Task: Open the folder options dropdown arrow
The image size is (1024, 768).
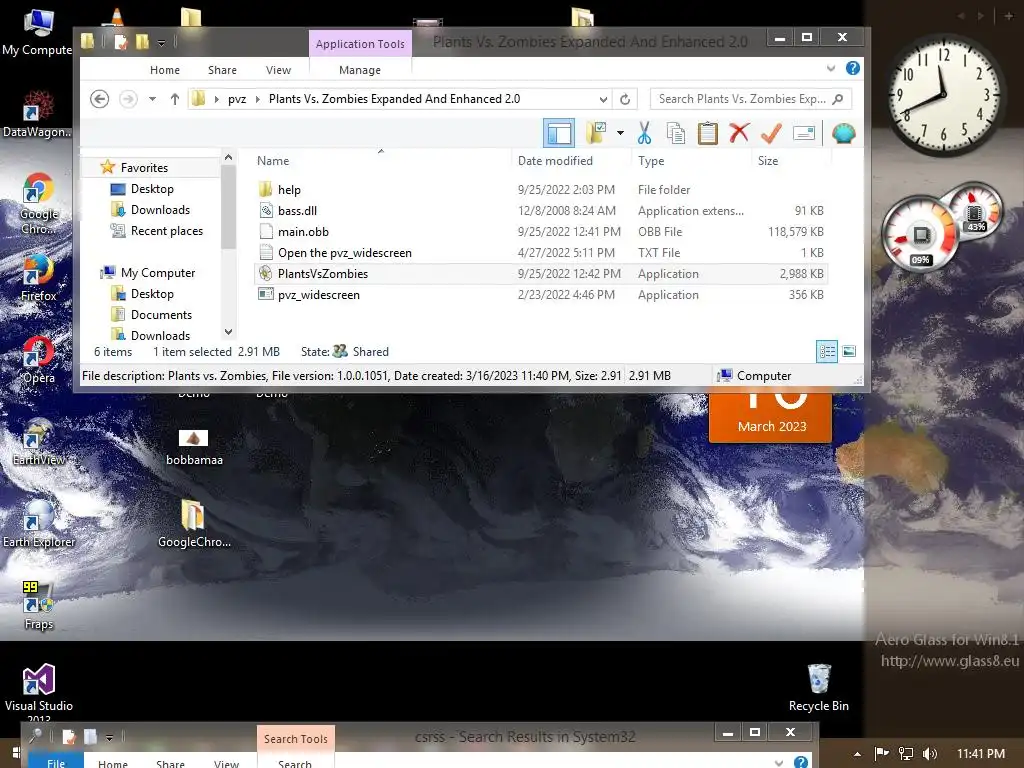Action: click(620, 133)
